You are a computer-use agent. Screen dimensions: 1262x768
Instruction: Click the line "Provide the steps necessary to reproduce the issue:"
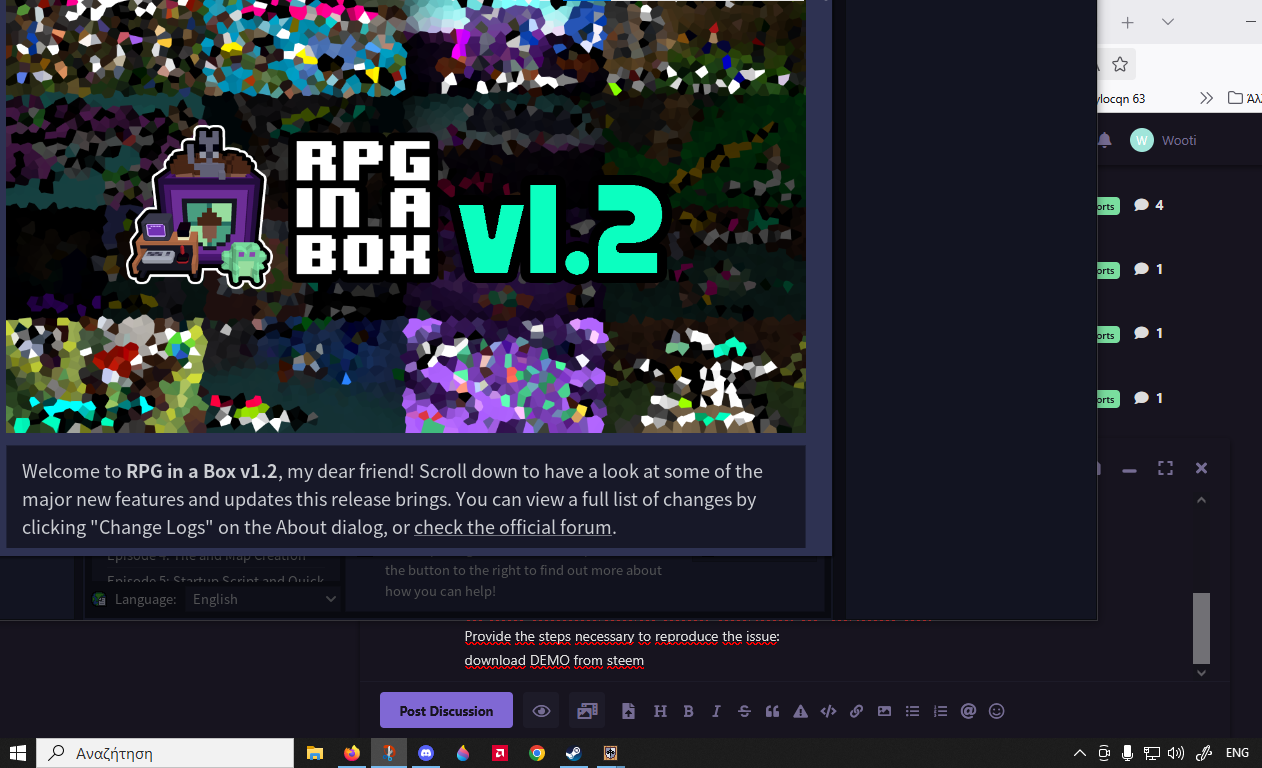point(622,636)
